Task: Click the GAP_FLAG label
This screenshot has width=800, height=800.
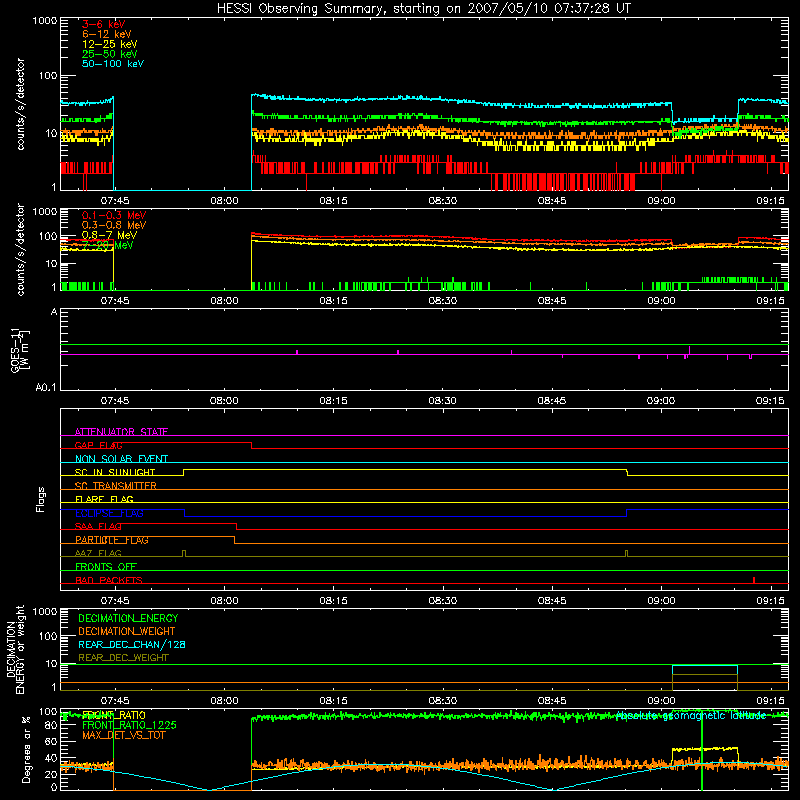Action: [98, 445]
